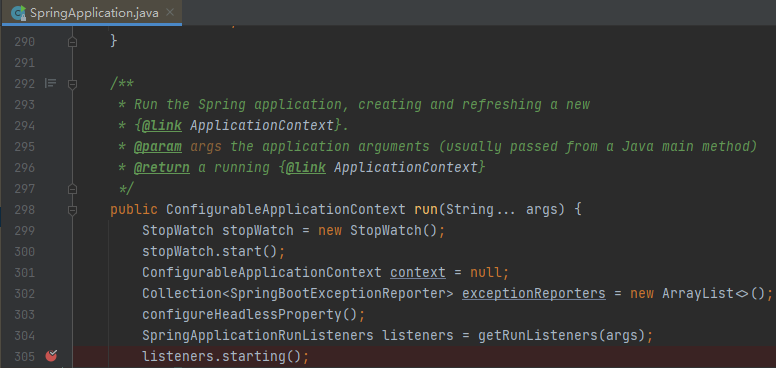This screenshot has width=776, height=368.
Task: Click the underlined context variable on line 301
Action: tap(418, 273)
